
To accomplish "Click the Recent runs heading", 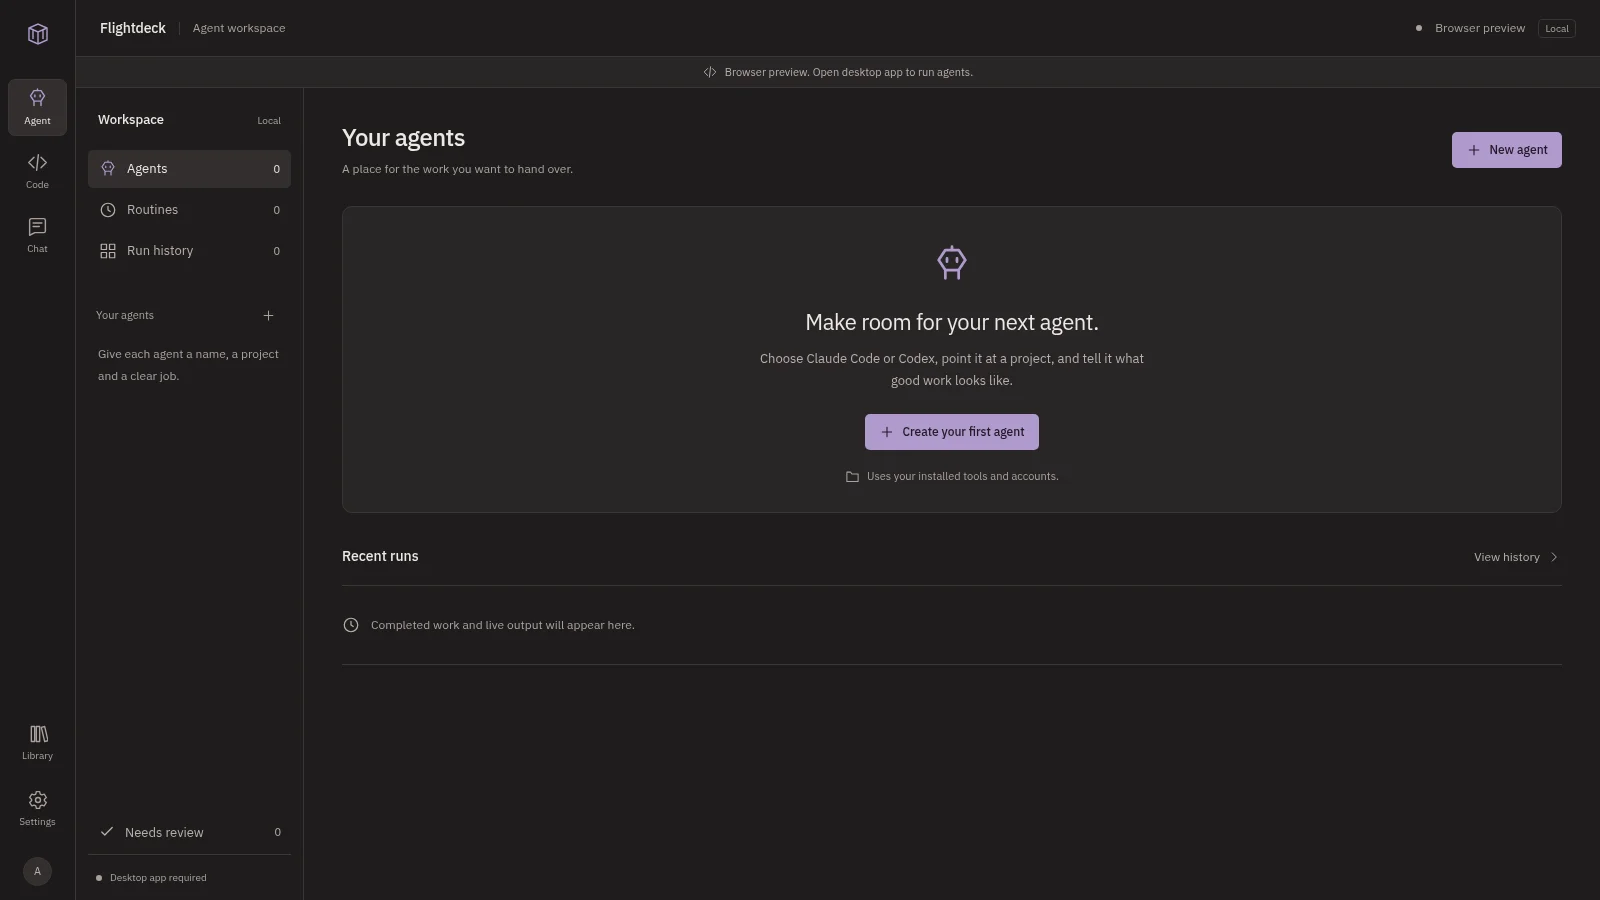I will (x=380, y=556).
